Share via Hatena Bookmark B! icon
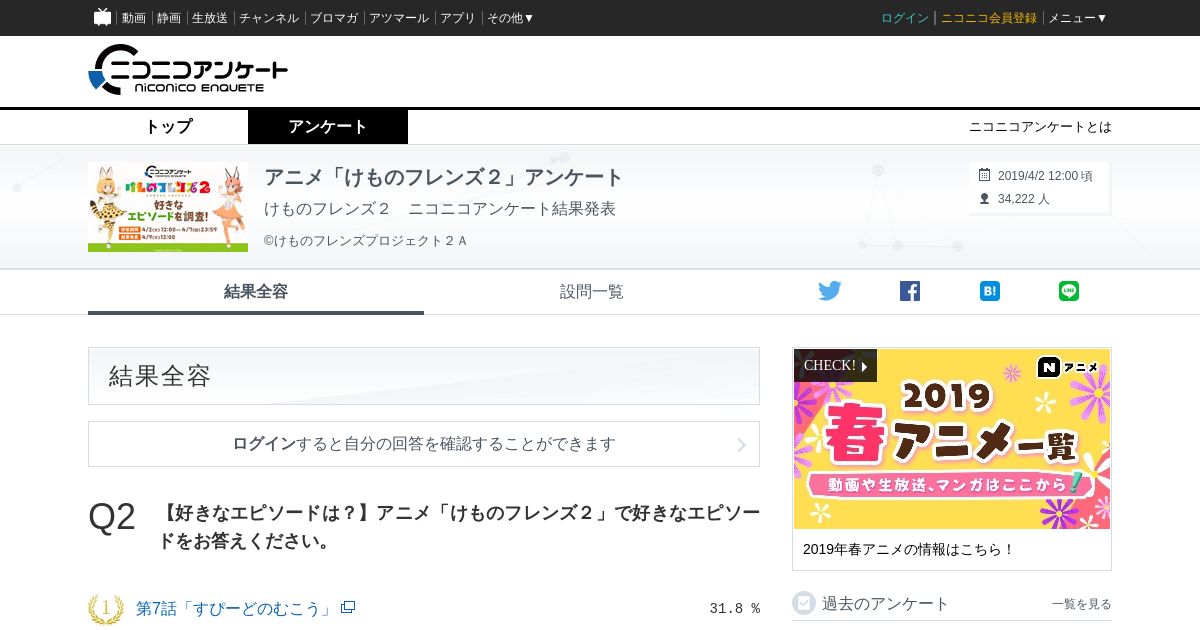 (x=990, y=291)
